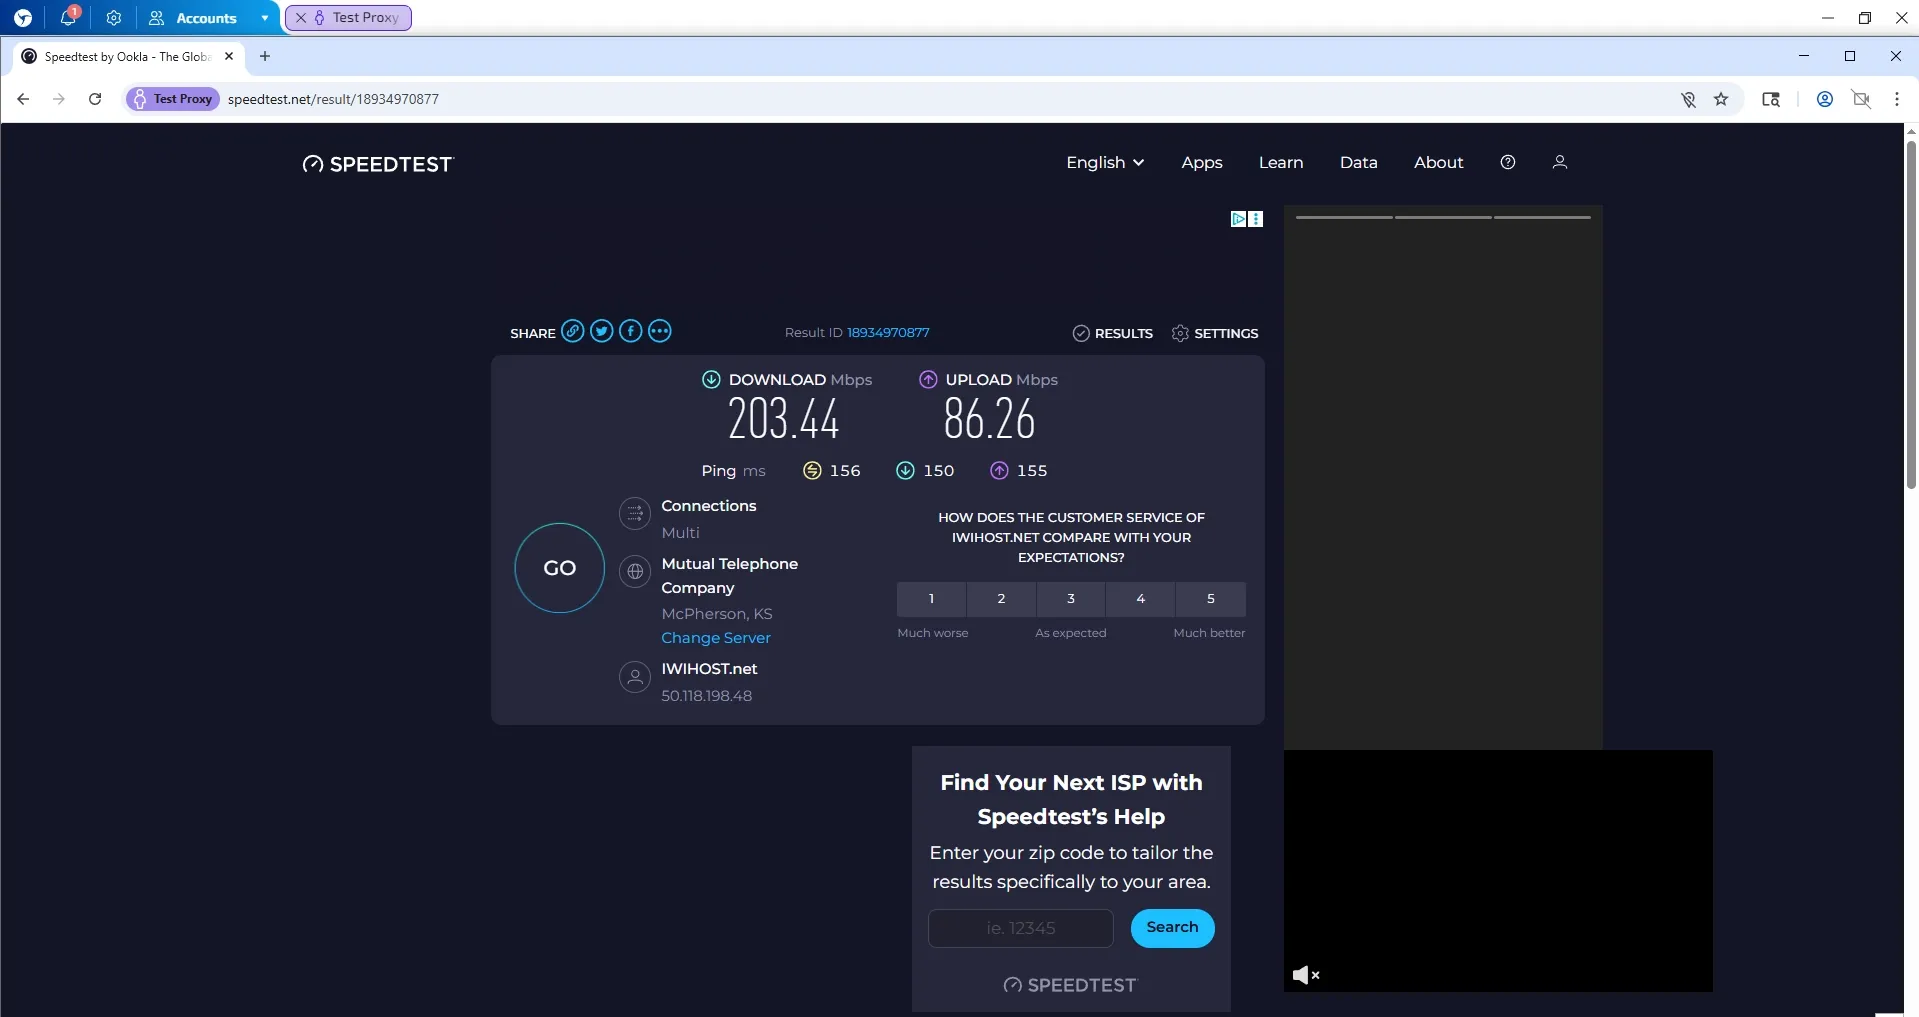This screenshot has width=1919, height=1017.
Task: Select rating 5 Much better
Action: pos(1210,599)
